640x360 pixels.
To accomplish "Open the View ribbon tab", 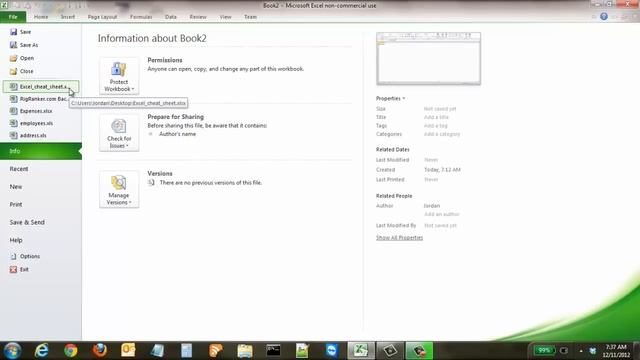I will pos(225,17).
